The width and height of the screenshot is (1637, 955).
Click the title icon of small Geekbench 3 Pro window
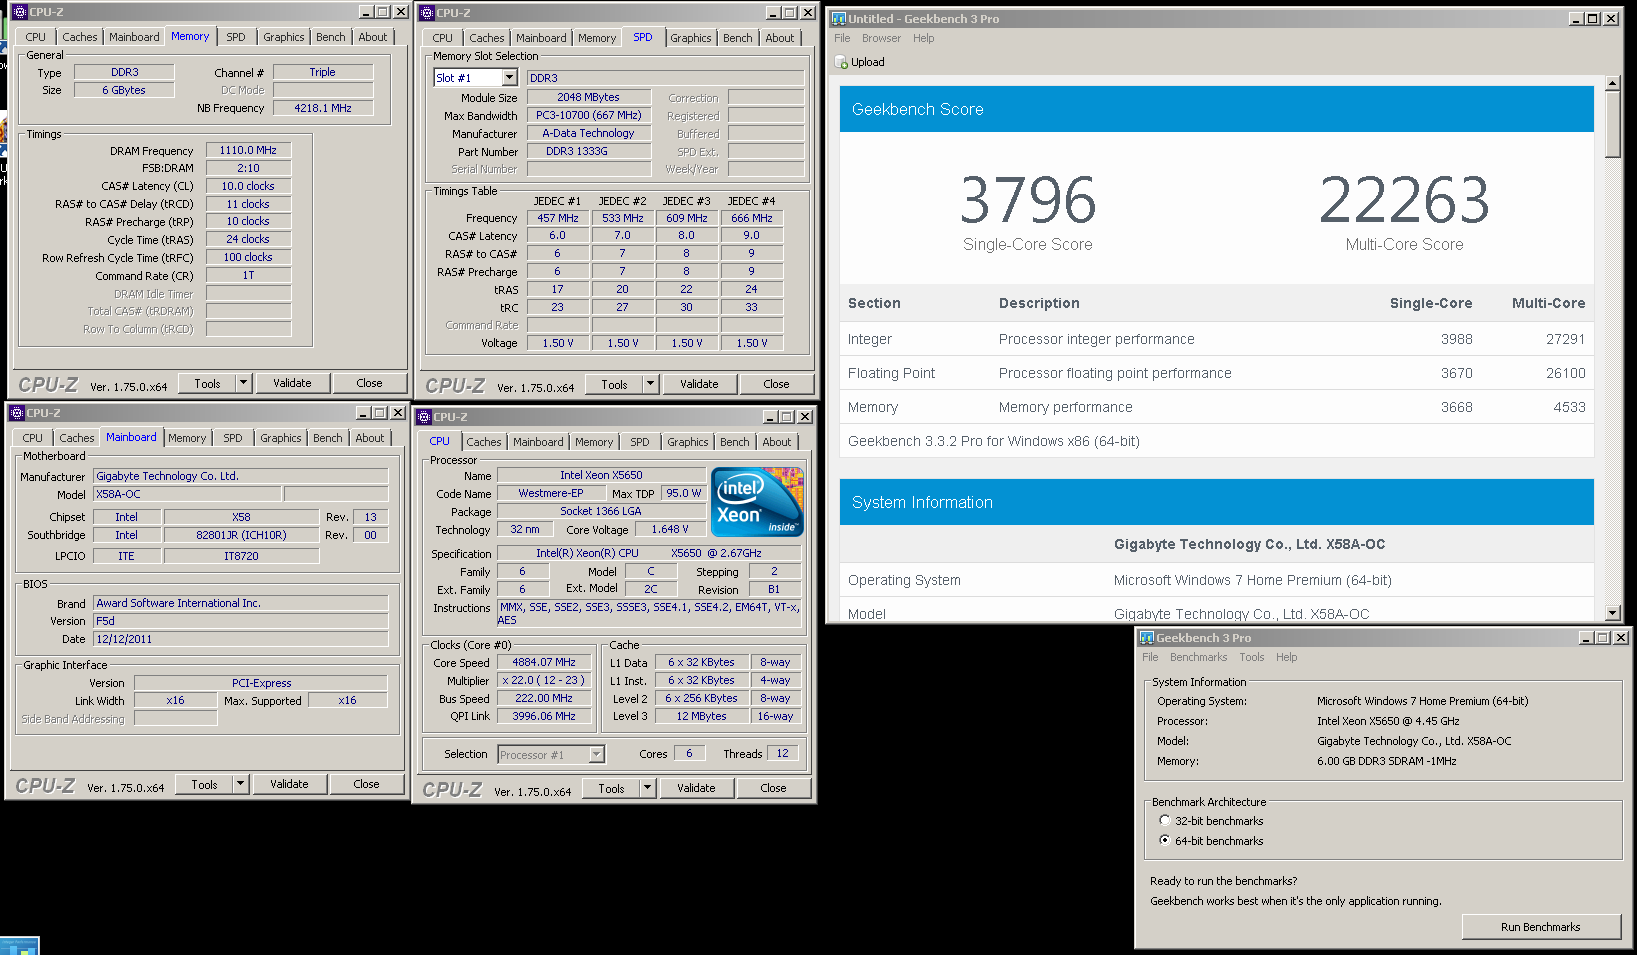(x=1147, y=637)
